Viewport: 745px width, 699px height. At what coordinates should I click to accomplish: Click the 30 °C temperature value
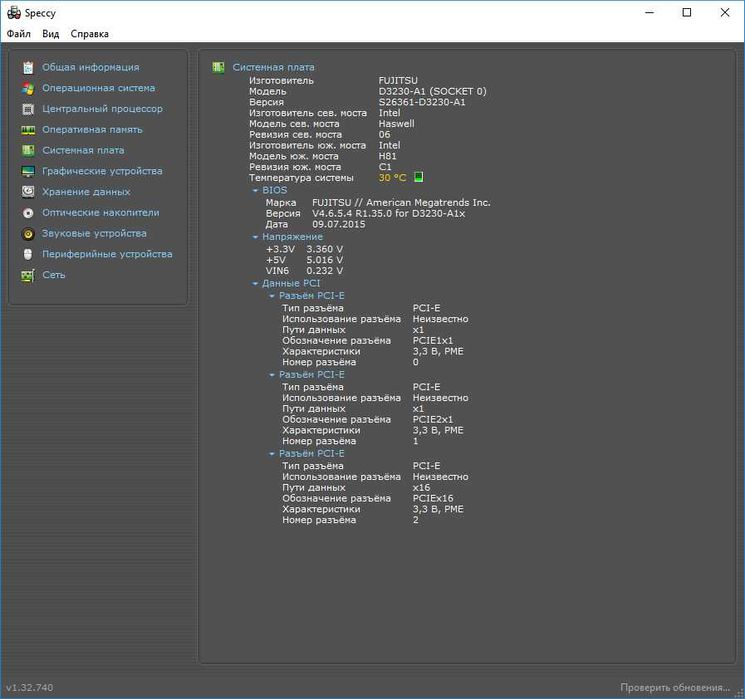tap(392, 178)
